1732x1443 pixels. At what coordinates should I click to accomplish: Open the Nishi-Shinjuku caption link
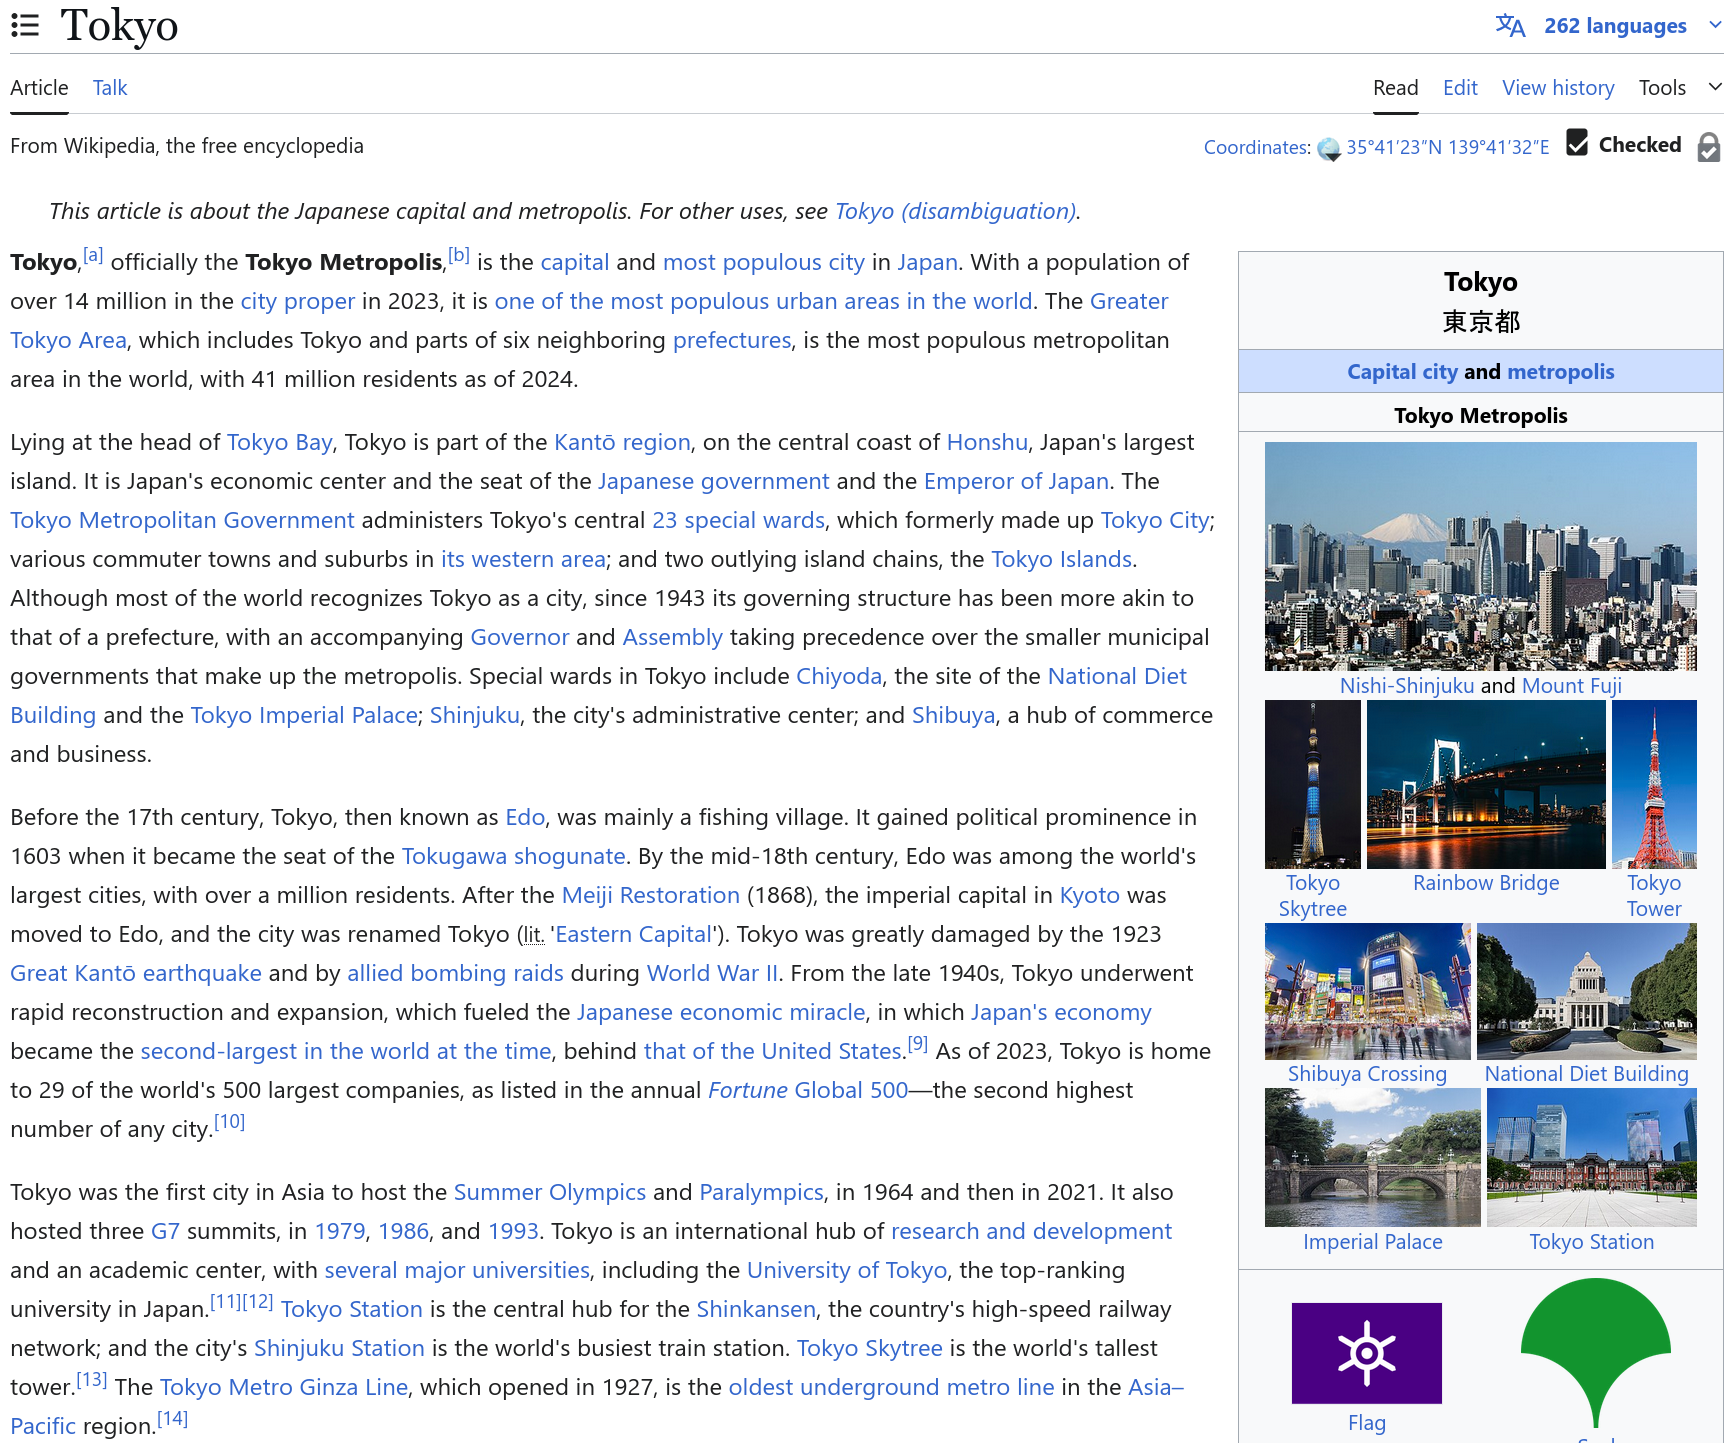[x=1407, y=686]
